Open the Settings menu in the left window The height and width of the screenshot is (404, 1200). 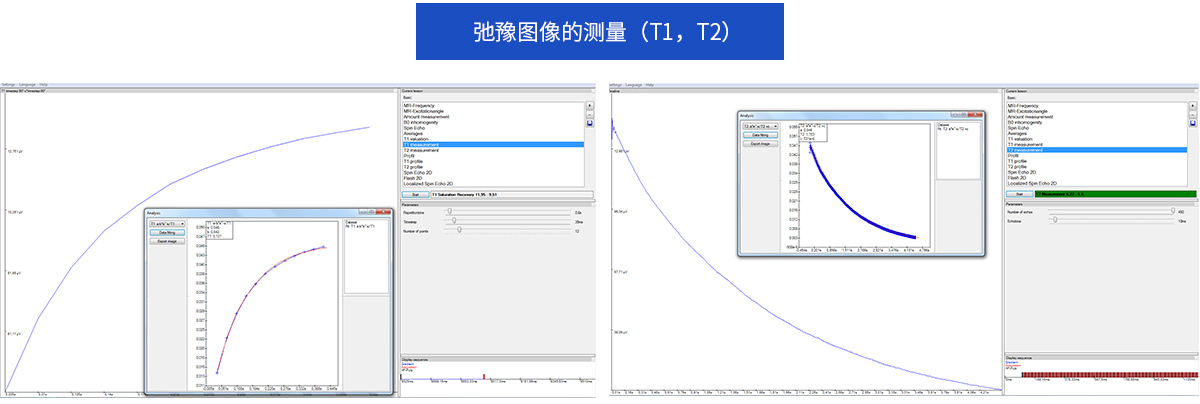point(8,85)
